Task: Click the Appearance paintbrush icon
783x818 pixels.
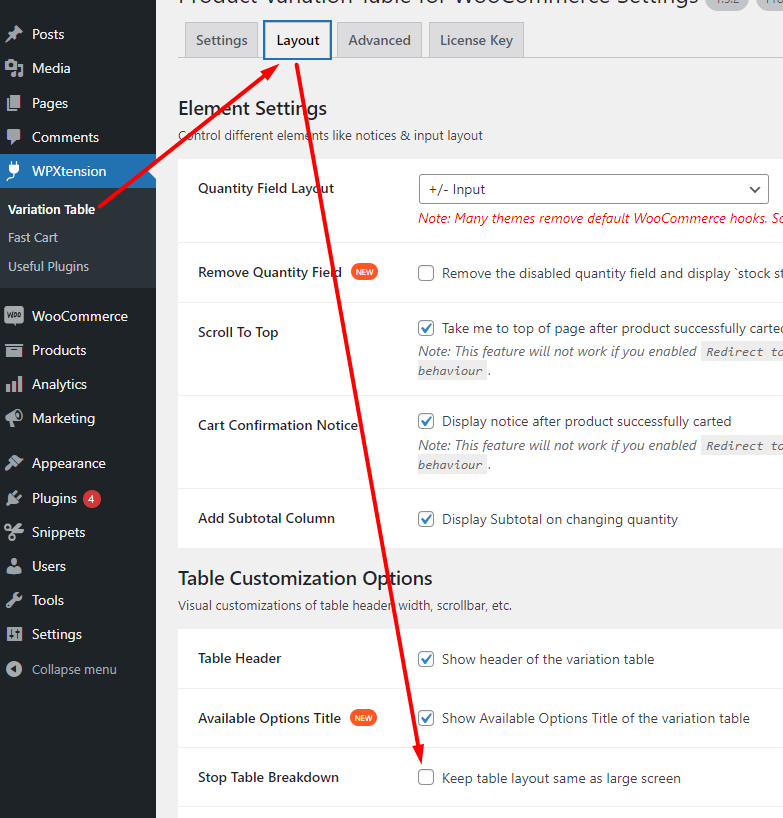Action: click(x=14, y=463)
